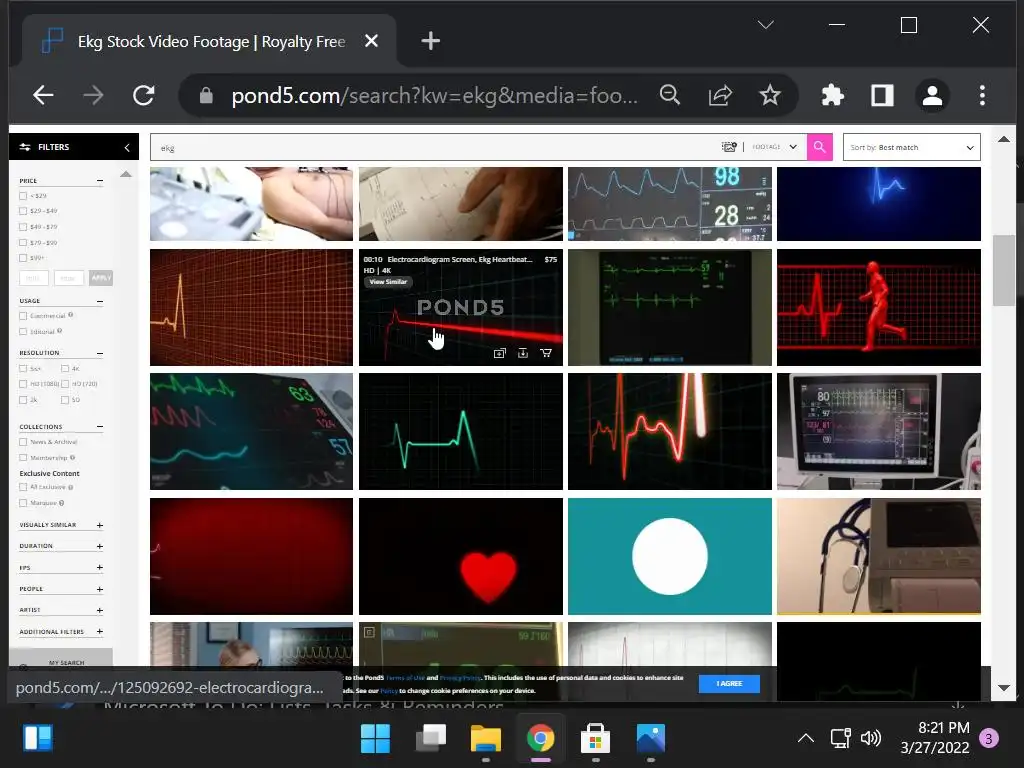Screen dimensions: 1024x768
Task: Expand the FPS filter
Action: [x=100, y=568]
